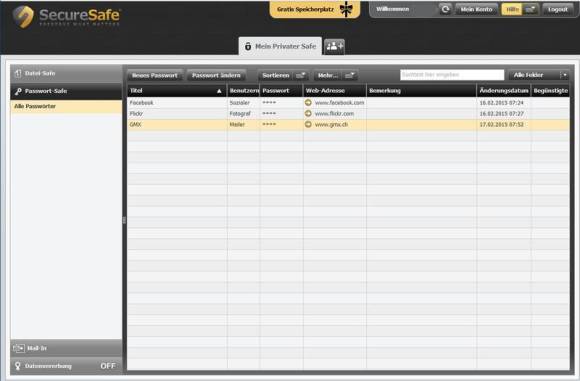
Task: Click the Datenvererbung key icon
Action: pos(17,366)
